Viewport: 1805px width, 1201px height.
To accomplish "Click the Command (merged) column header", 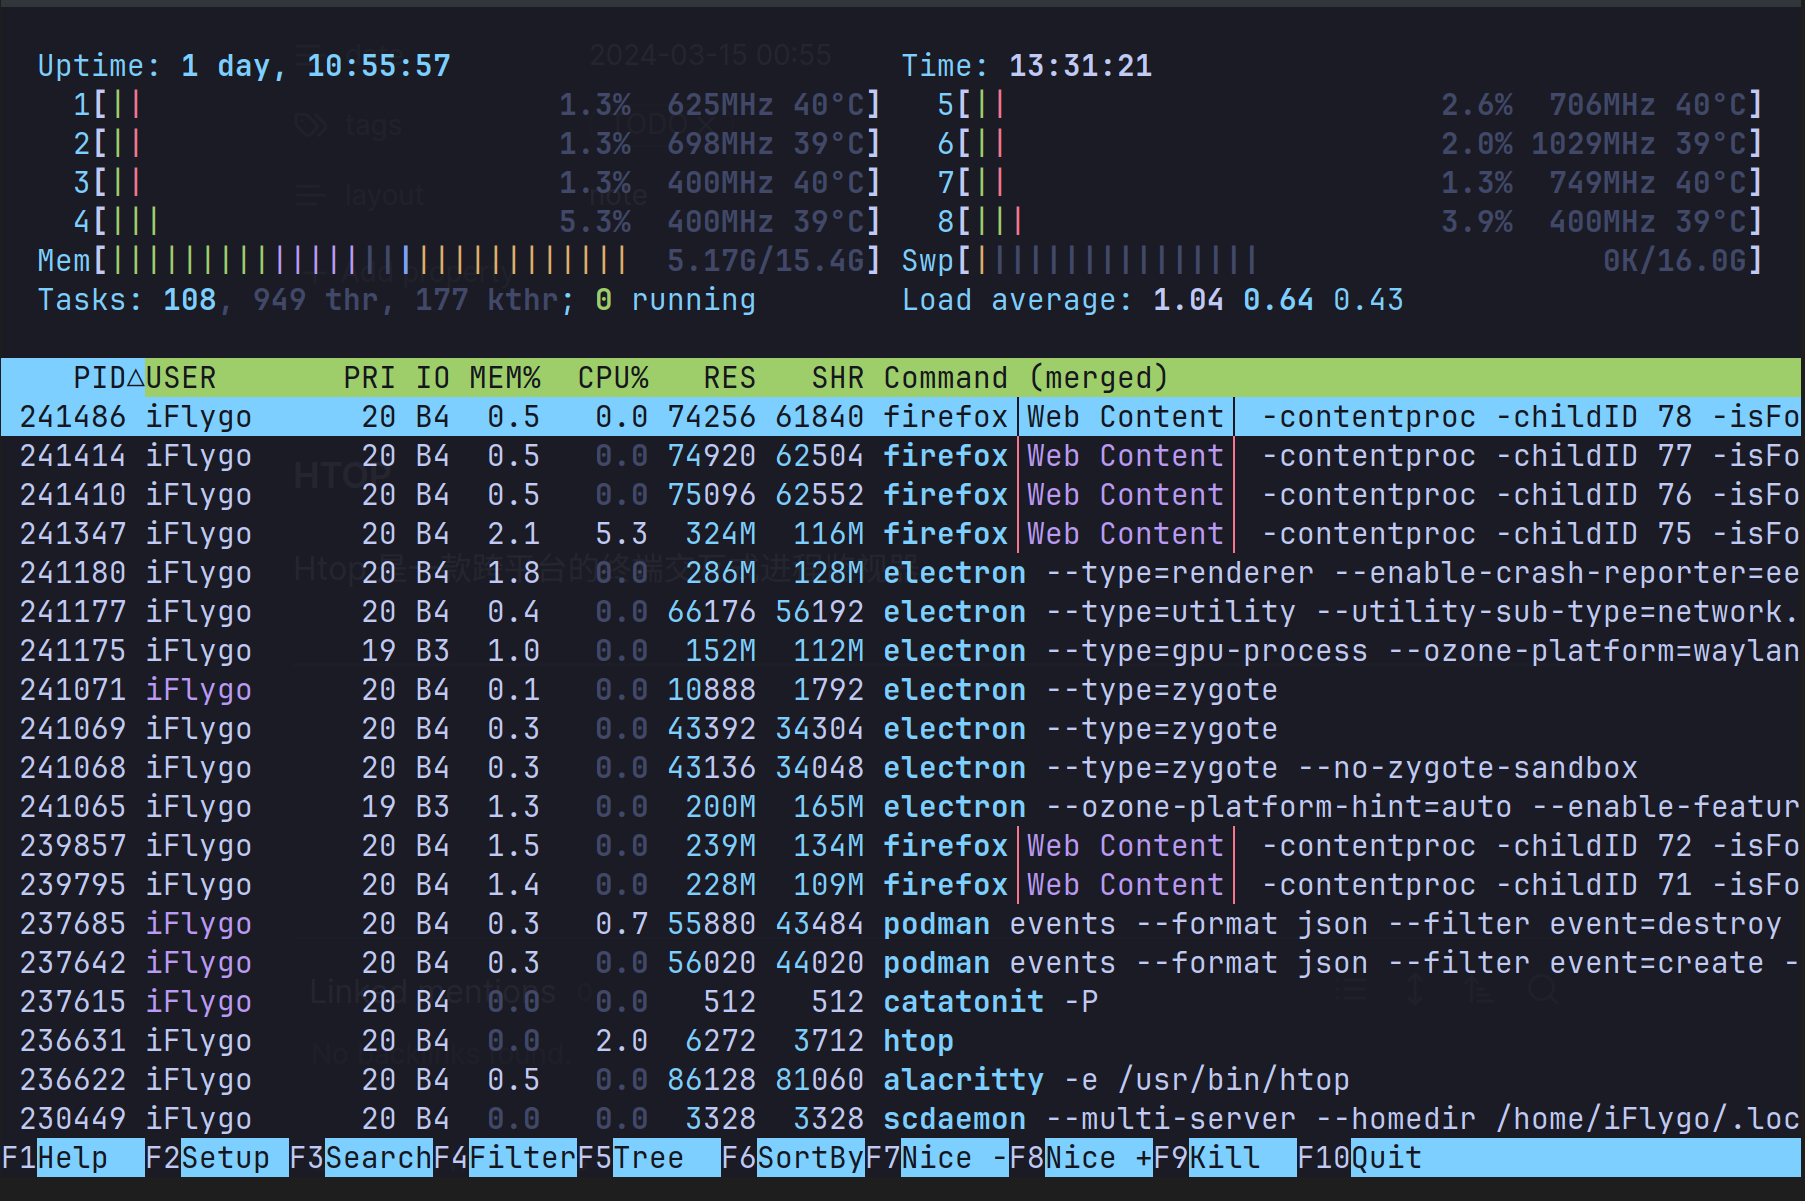I will 1026,378.
